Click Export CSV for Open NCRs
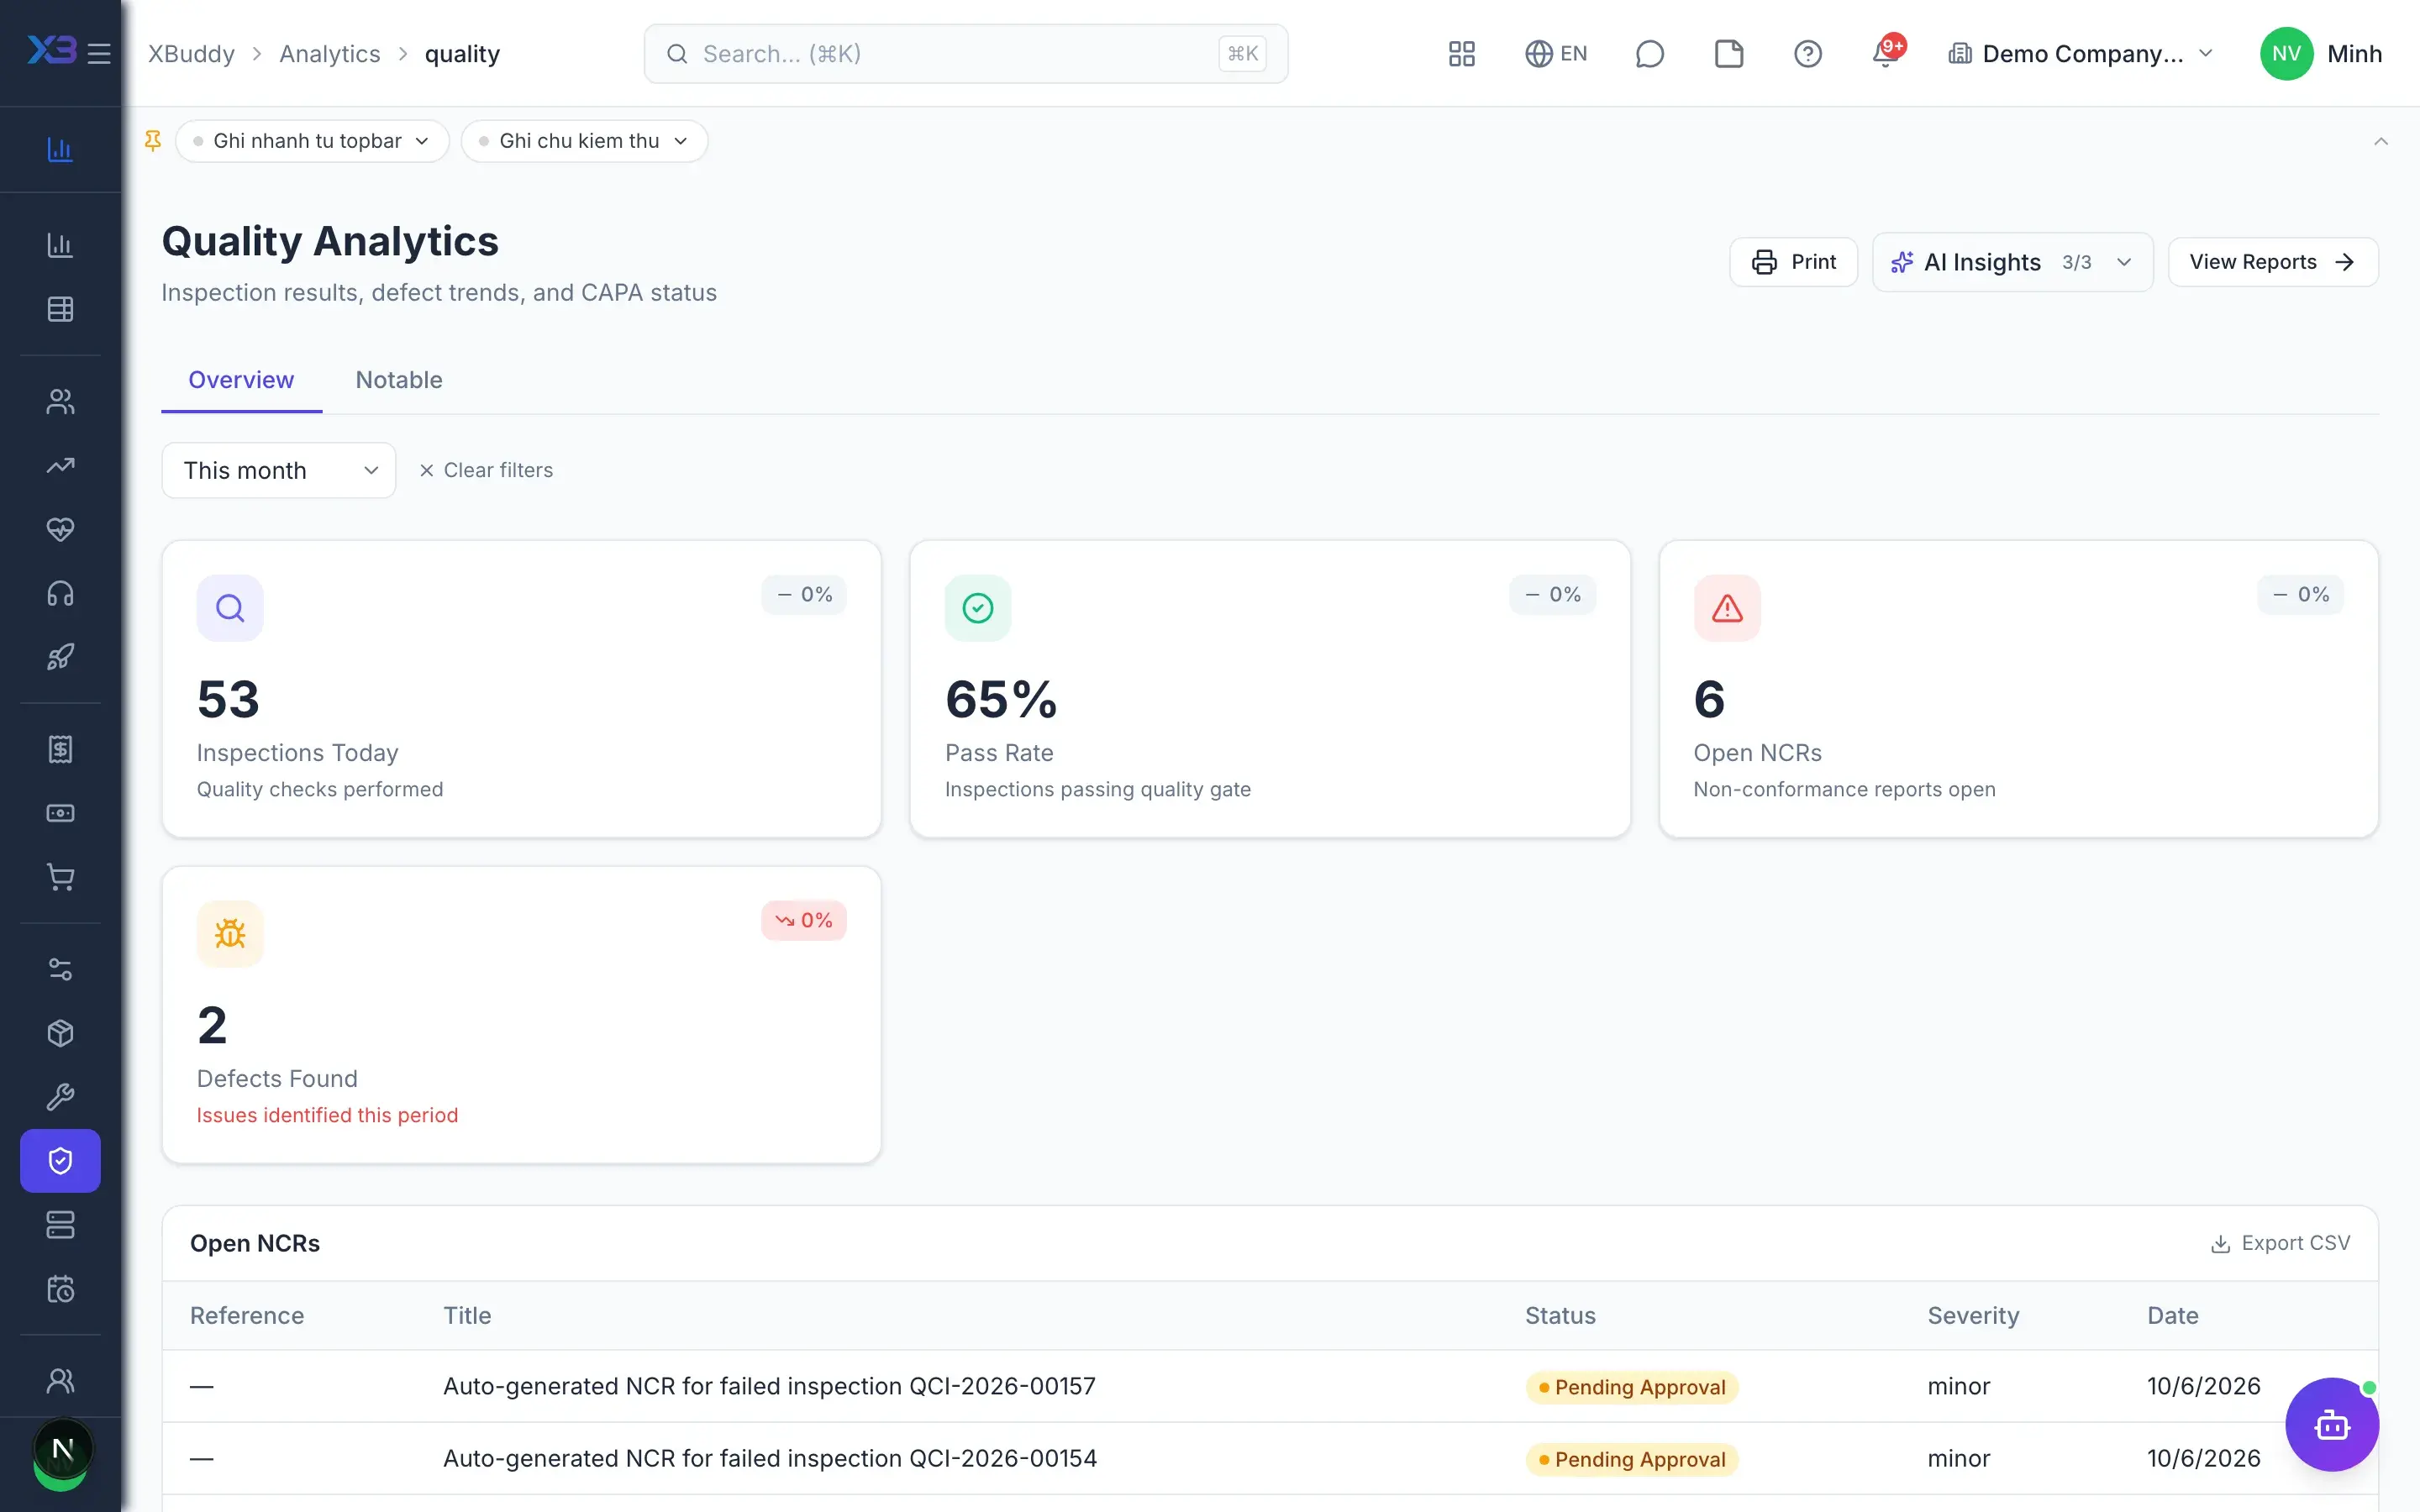The image size is (2420, 1512). coord(2280,1243)
